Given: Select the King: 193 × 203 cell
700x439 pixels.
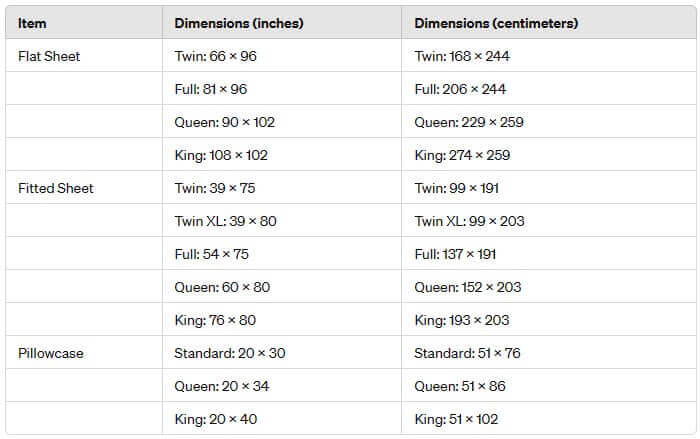Looking at the screenshot, I should coord(462,320).
